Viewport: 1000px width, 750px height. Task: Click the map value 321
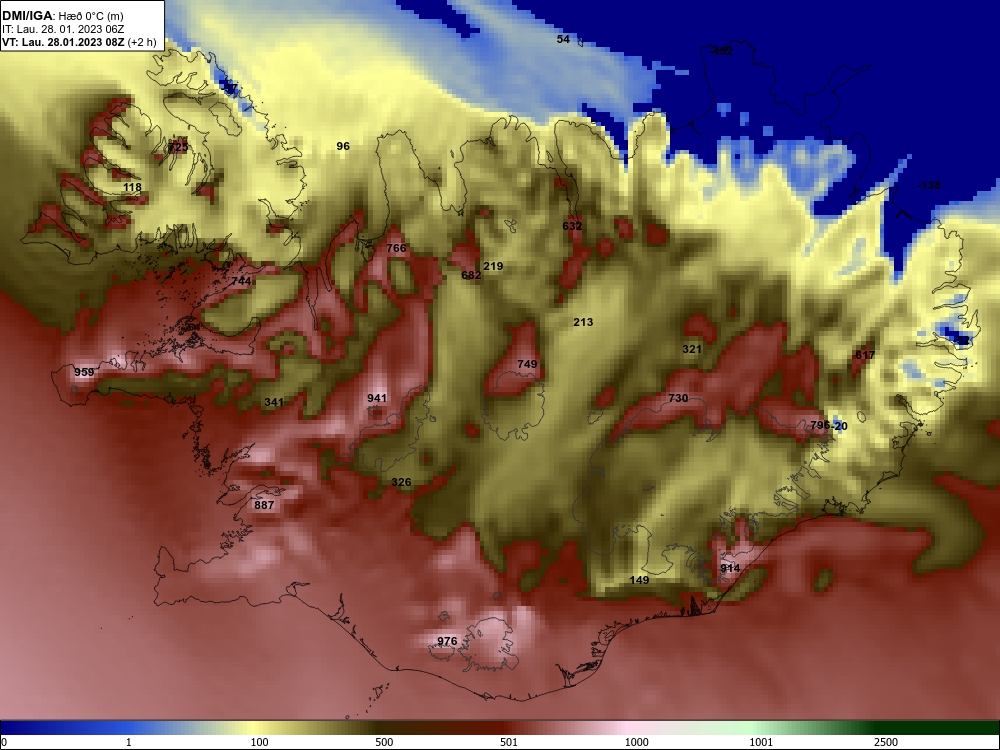coord(692,349)
